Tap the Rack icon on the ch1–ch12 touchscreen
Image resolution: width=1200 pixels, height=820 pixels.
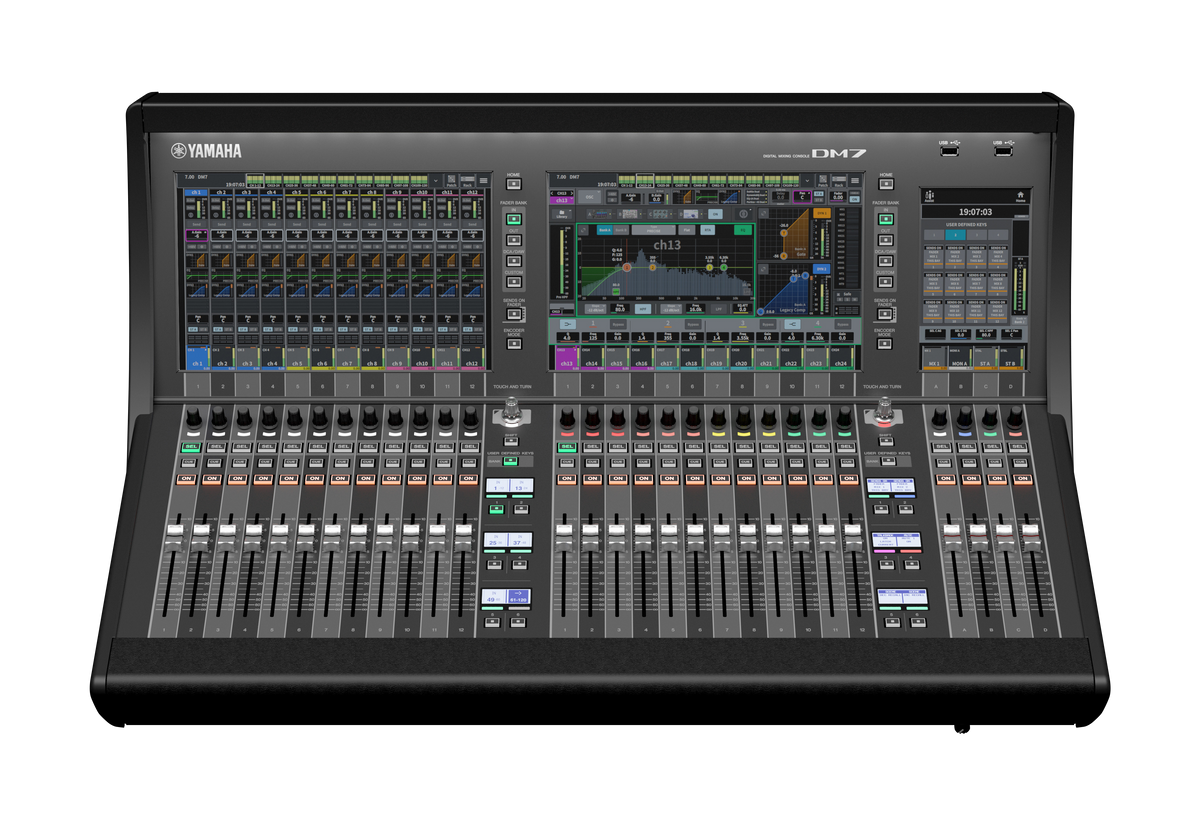[x=468, y=181]
